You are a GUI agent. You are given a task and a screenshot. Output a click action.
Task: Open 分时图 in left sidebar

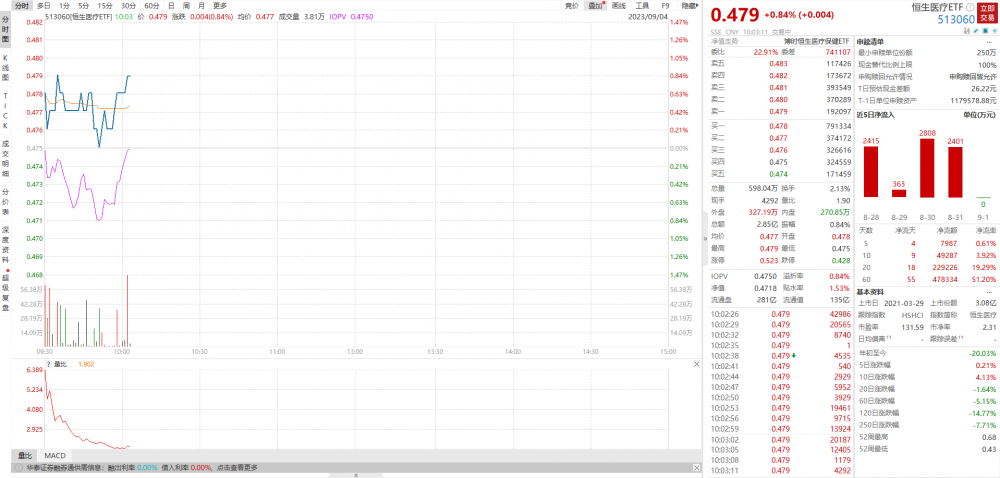pos(6,29)
